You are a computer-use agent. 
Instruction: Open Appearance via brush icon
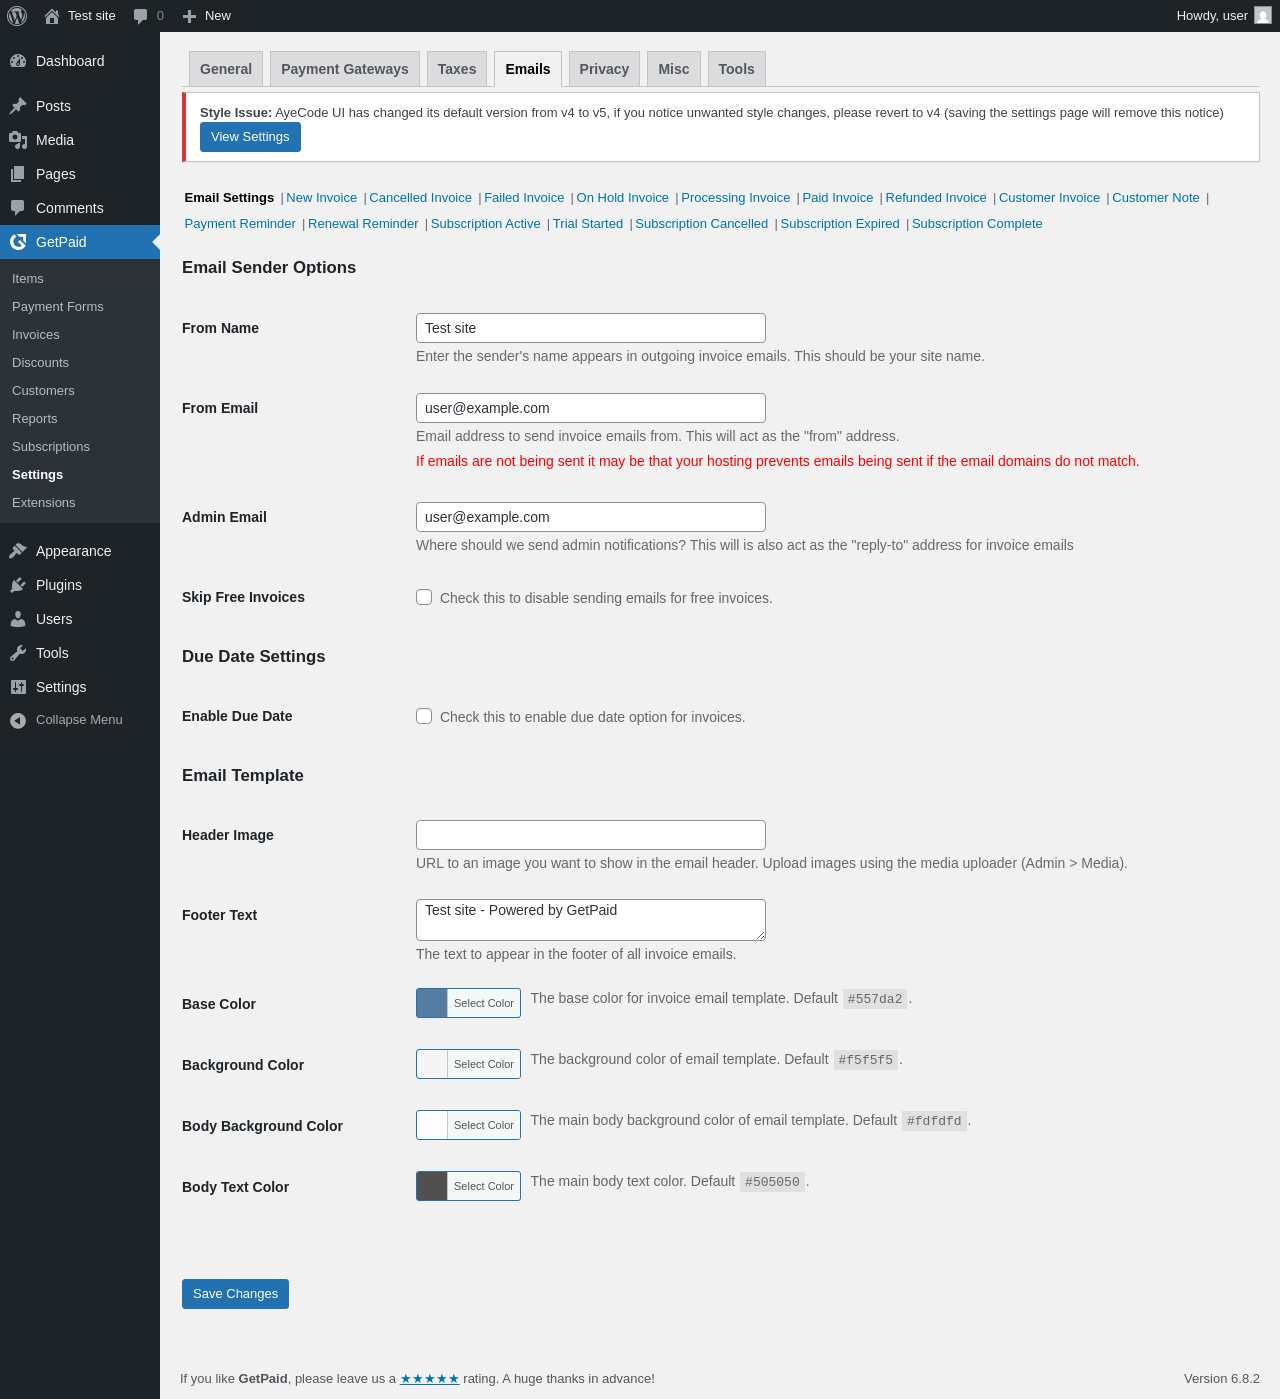point(18,551)
